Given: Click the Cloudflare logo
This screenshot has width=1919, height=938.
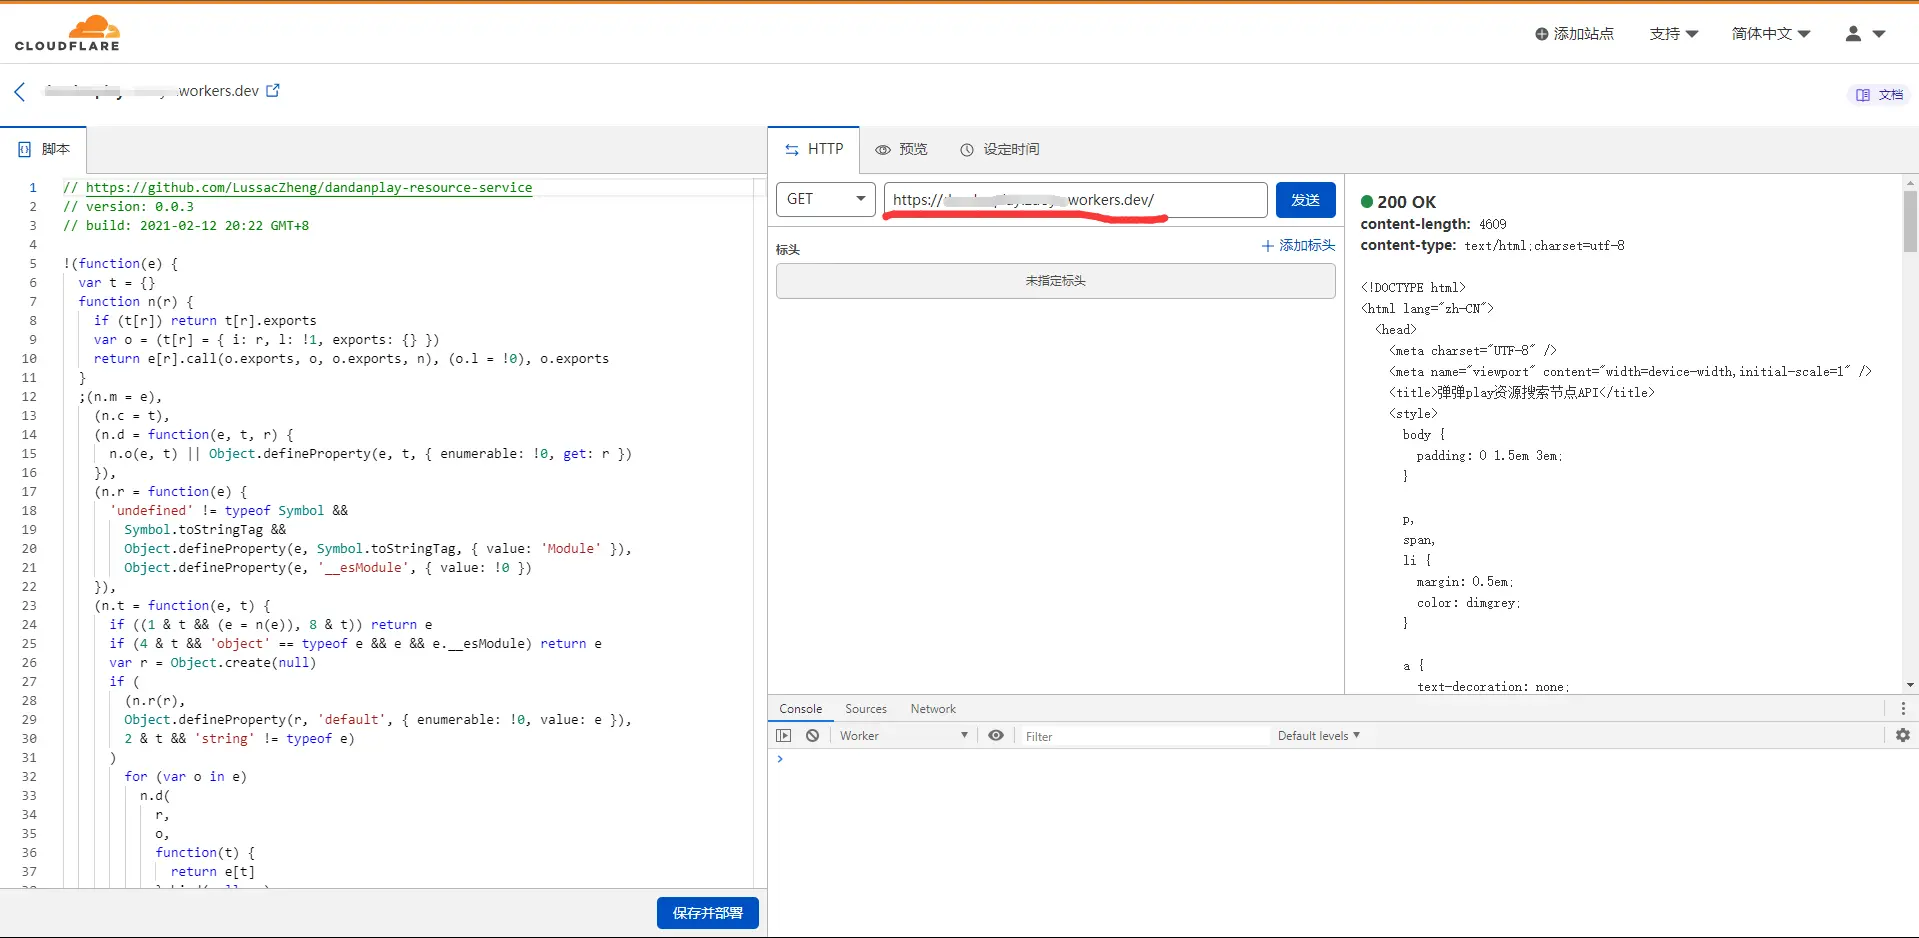Looking at the screenshot, I should point(67,33).
